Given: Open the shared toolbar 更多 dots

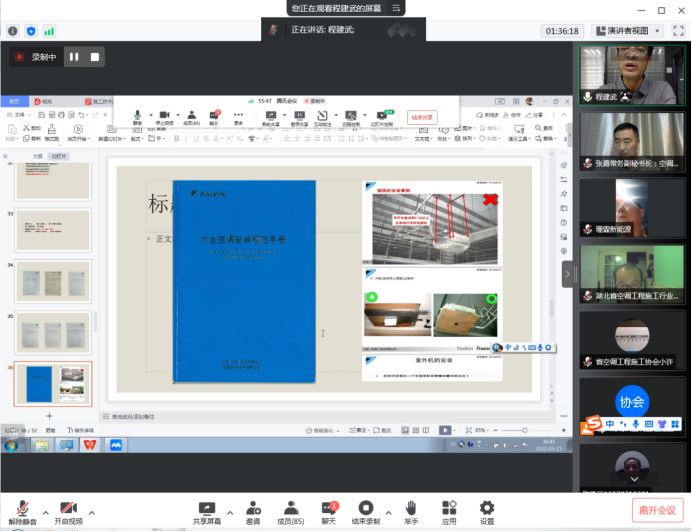Looking at the screenshot, I should 238,117.
